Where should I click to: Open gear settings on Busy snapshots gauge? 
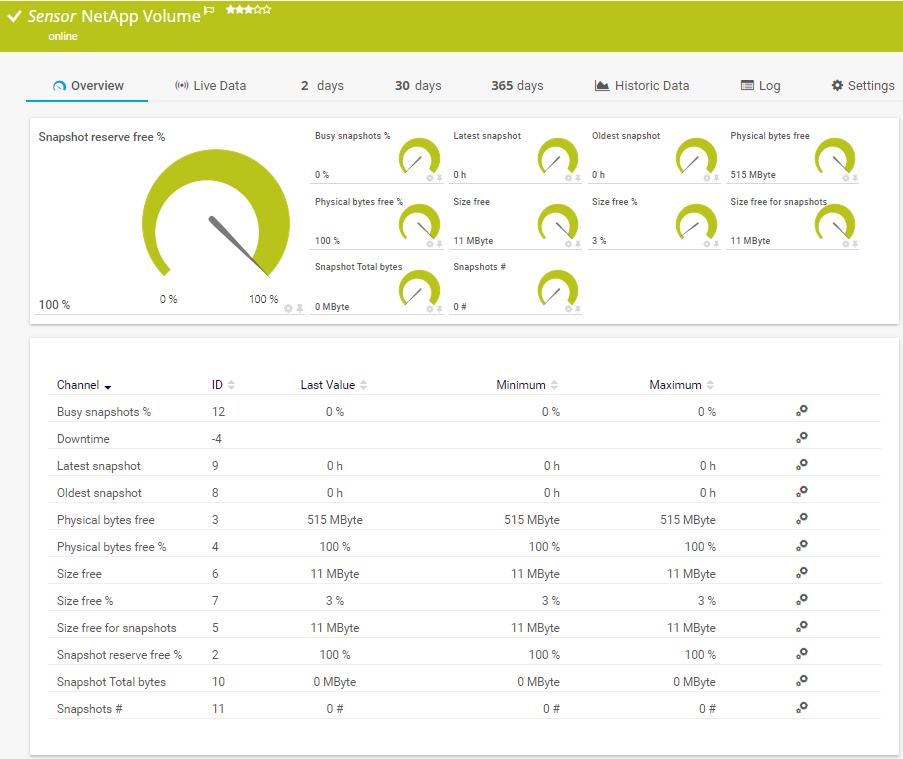click(x=430, y=178)
